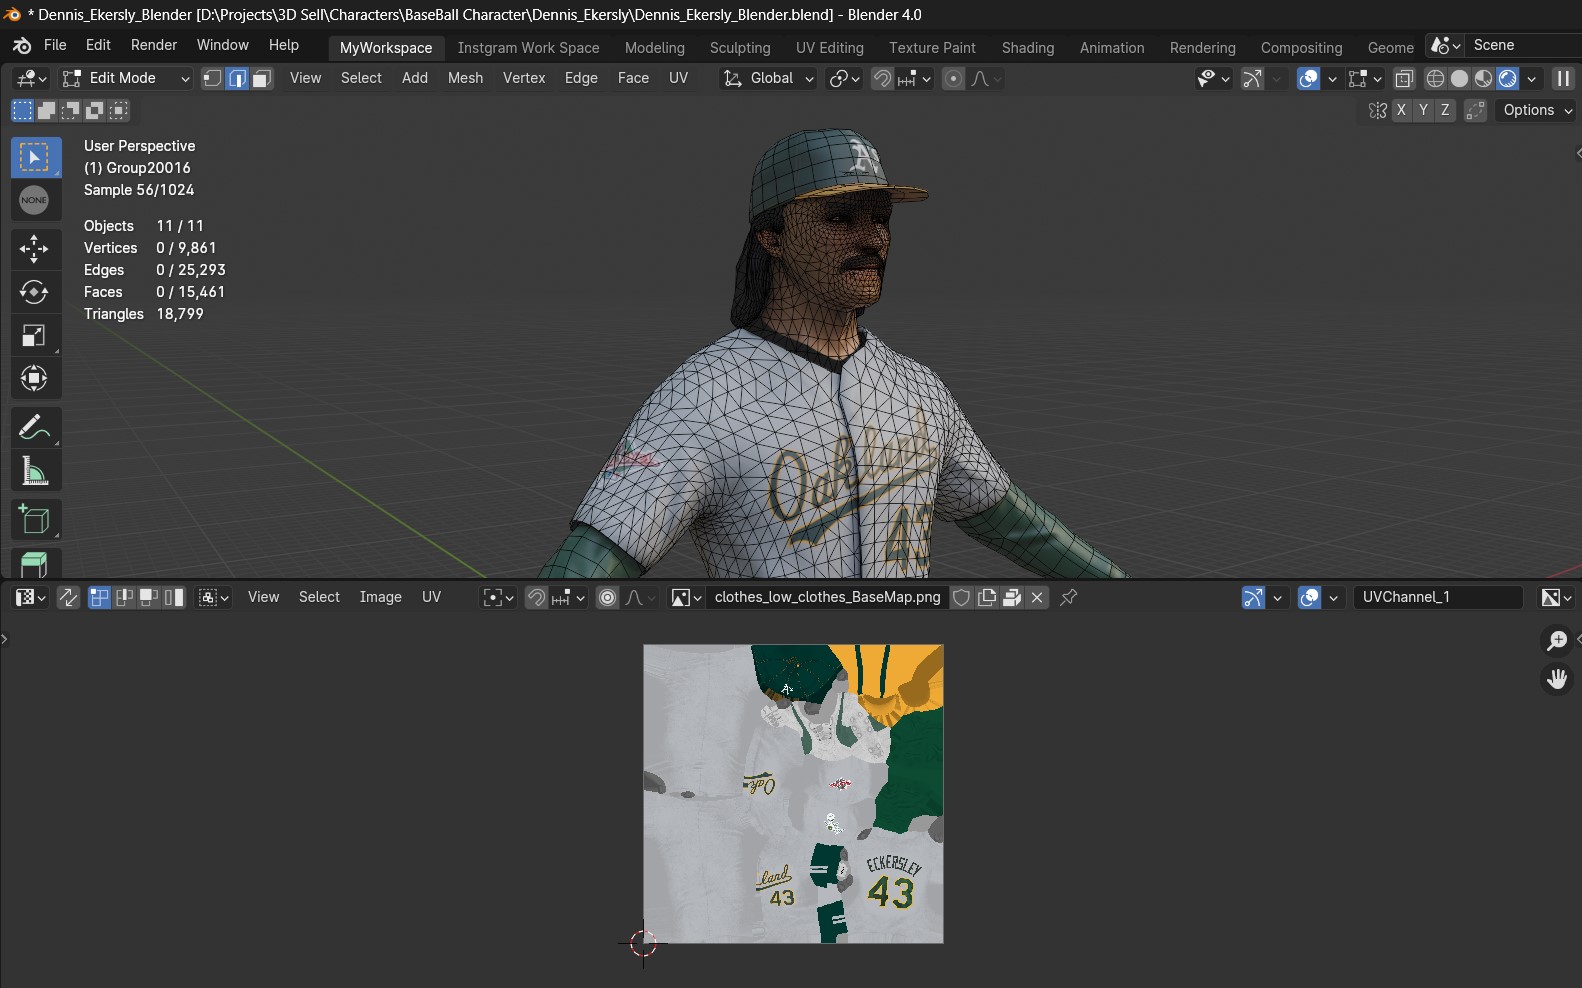This screenshot has height=988, width=1582.
Task: Toggle viewport overlays button
Action: [x=1308, y=78]
